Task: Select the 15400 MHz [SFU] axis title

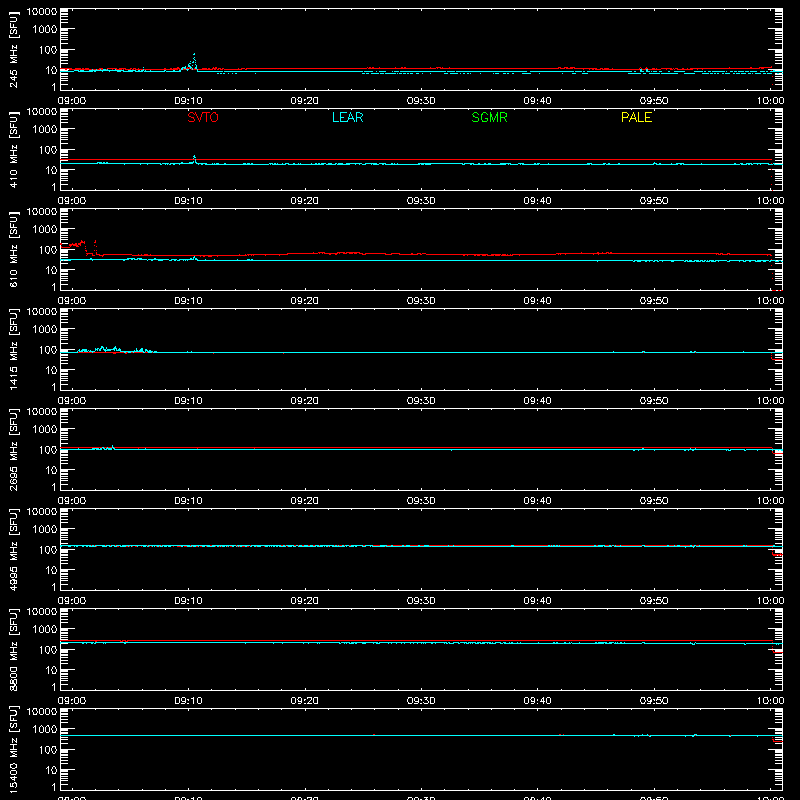Action: (x=13, y=749)
